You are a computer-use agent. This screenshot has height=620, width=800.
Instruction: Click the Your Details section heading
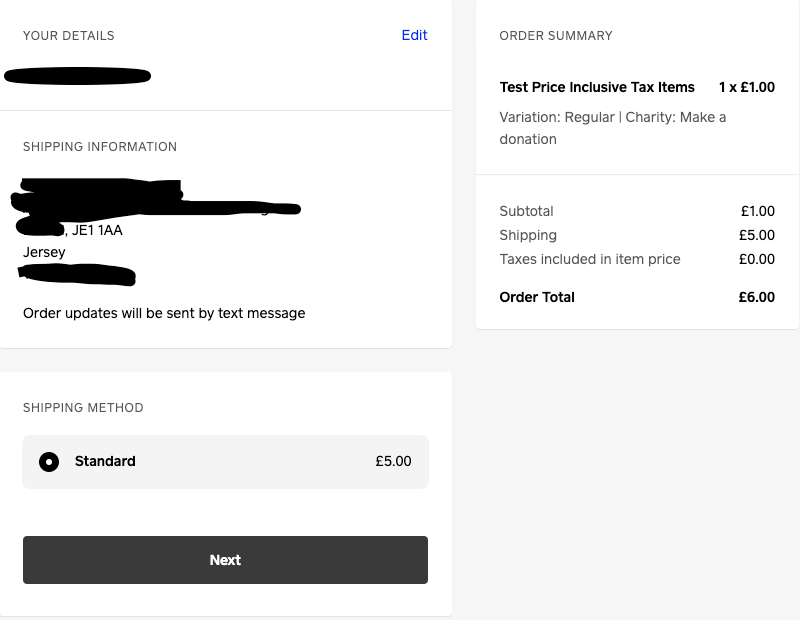[69, 36]
